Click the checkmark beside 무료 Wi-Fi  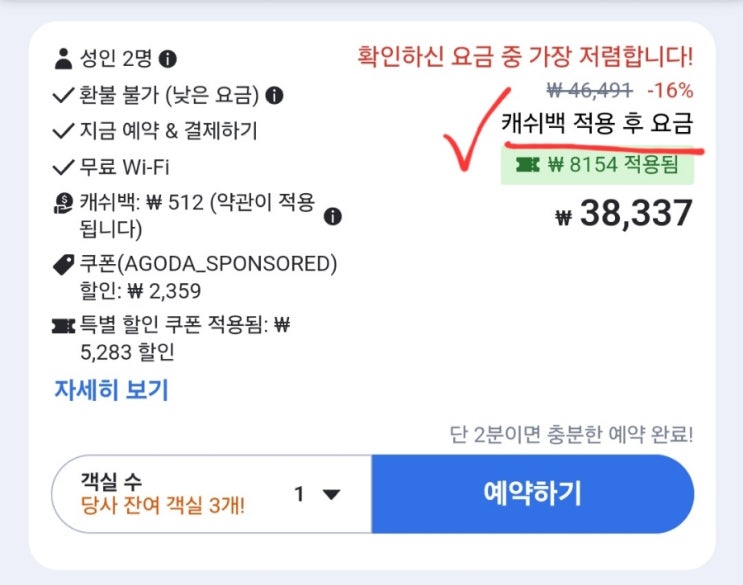(64, 167)
